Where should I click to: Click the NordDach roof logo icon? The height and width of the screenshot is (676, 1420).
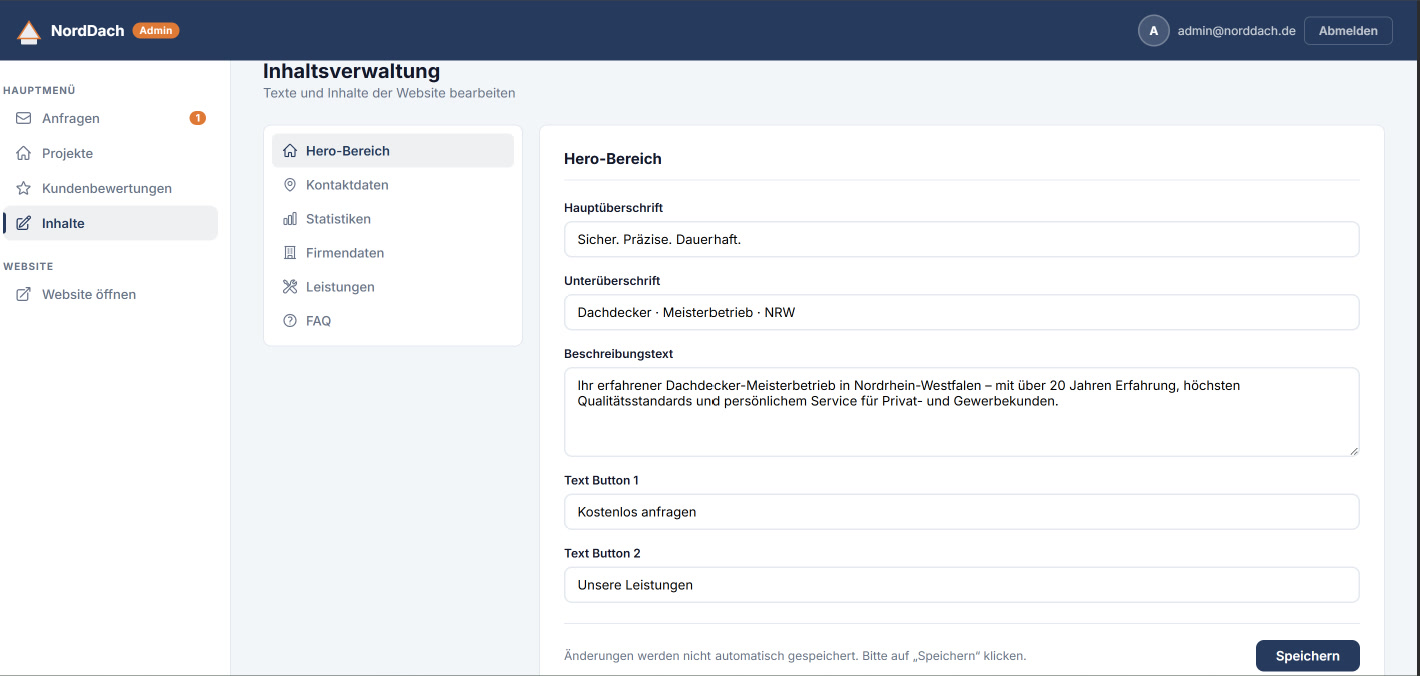point(29,32)
